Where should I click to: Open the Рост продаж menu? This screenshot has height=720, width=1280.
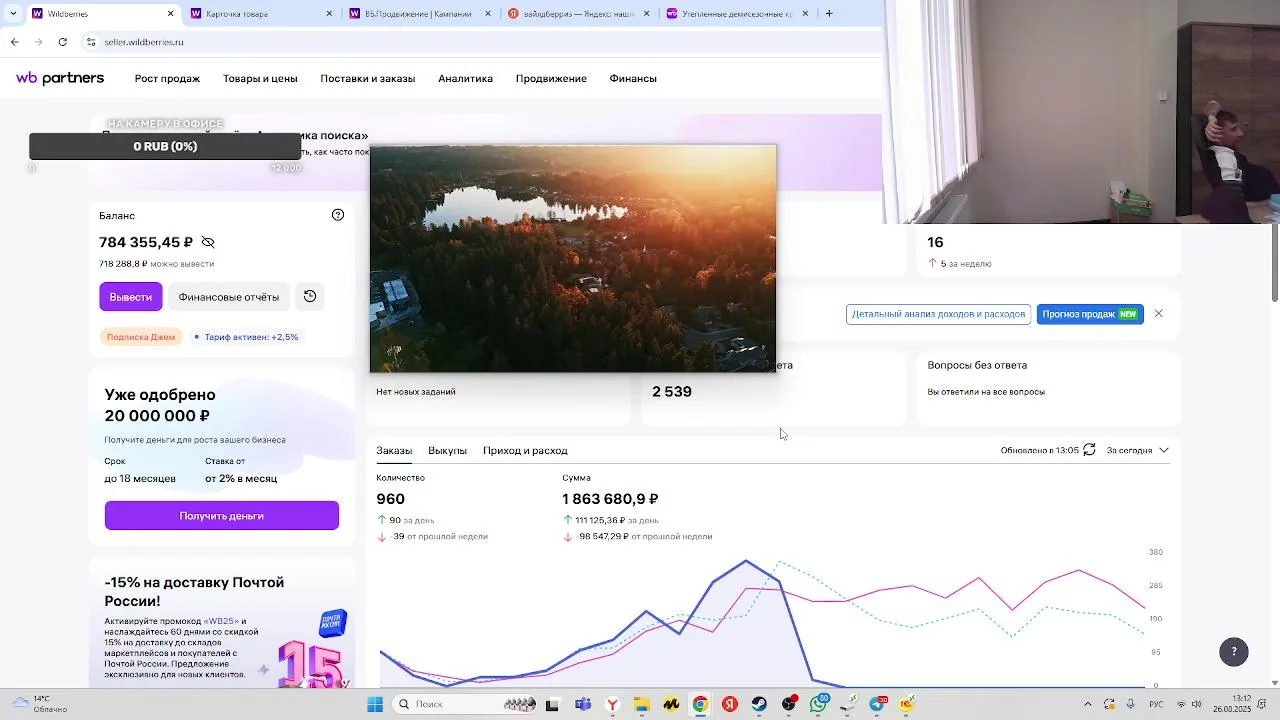click(x=167, y=78)
